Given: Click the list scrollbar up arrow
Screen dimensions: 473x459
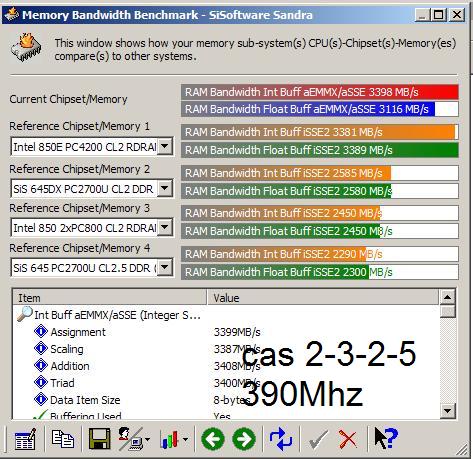Looking at the screenshot, I should [x=447, y=297].
